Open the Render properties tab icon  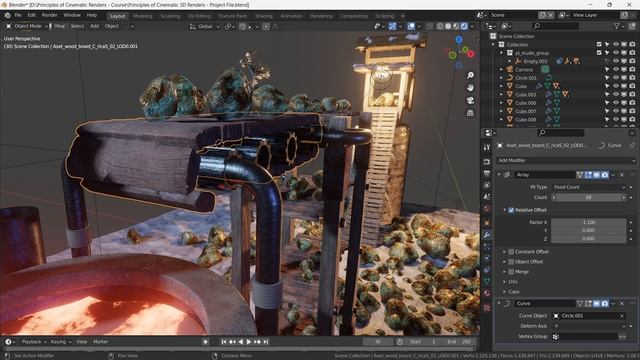[487, 162]
